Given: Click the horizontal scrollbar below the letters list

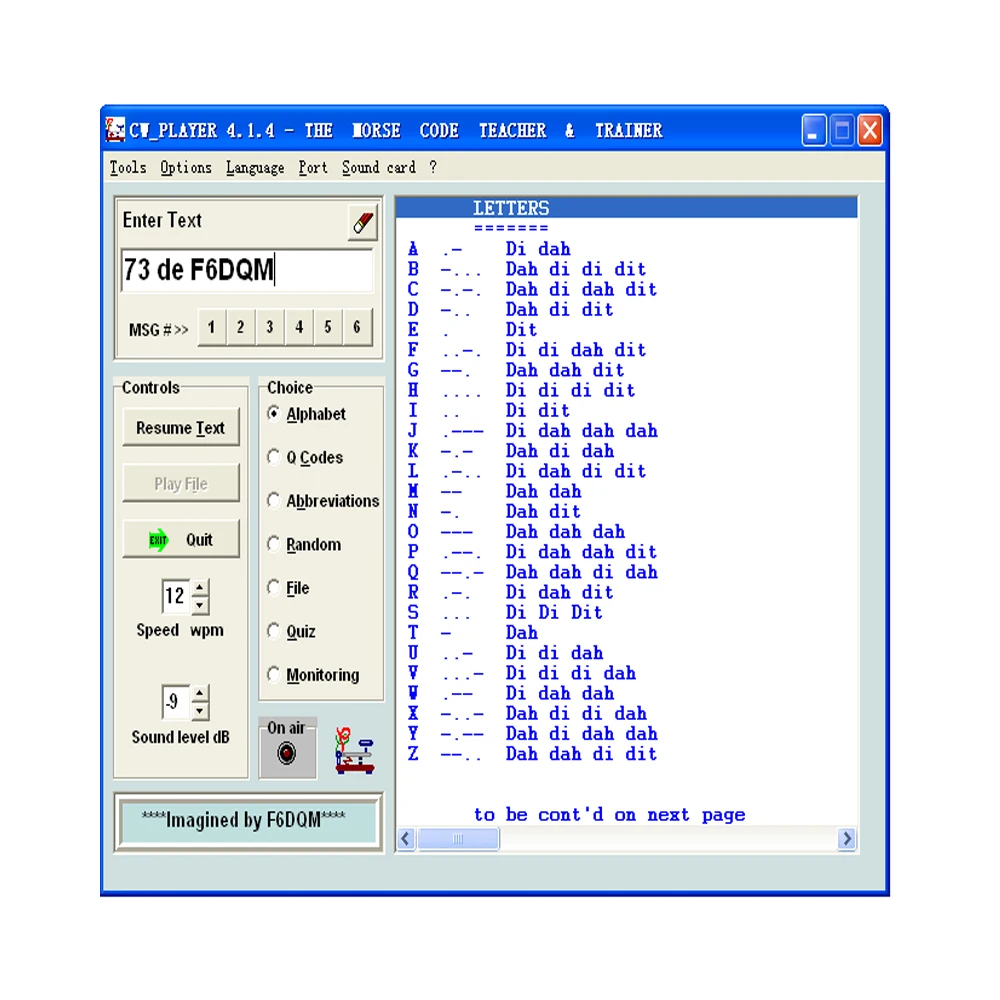Looking at the screenshot, I should pyautogui.click(x=460, y=839).
